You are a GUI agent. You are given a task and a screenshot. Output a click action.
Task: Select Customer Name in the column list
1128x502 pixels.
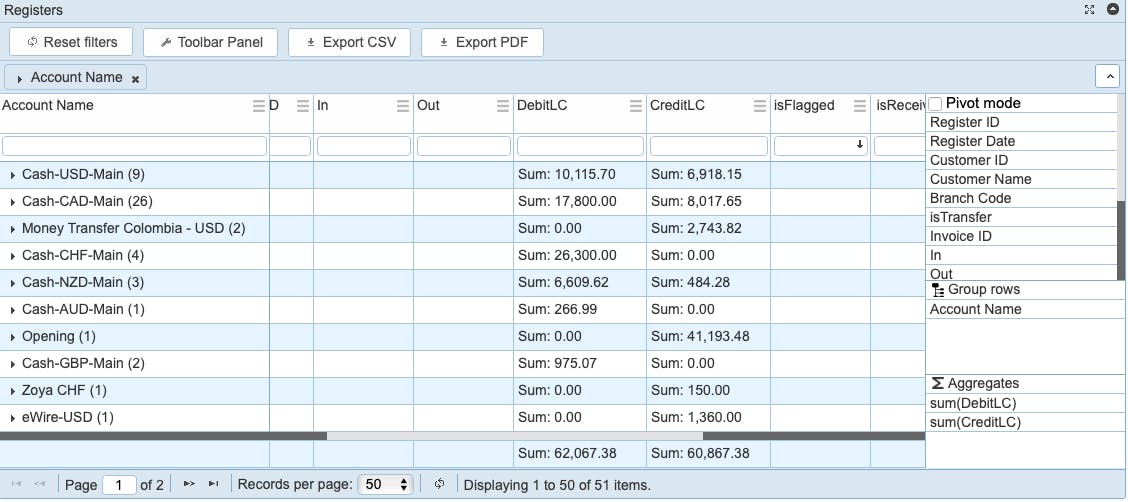[980, 179]
